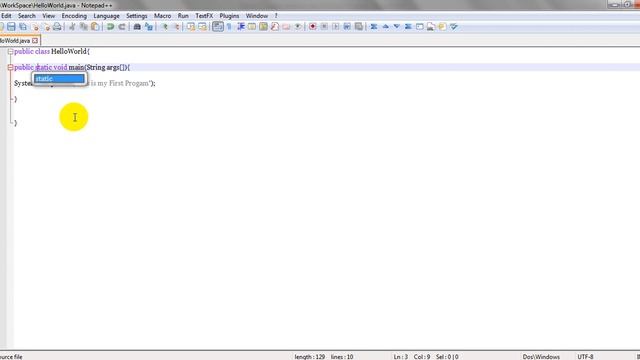Screen dimensions: 640x360
Task: Click the yellow round toolbar icon
Action: [x=442, y=27]
